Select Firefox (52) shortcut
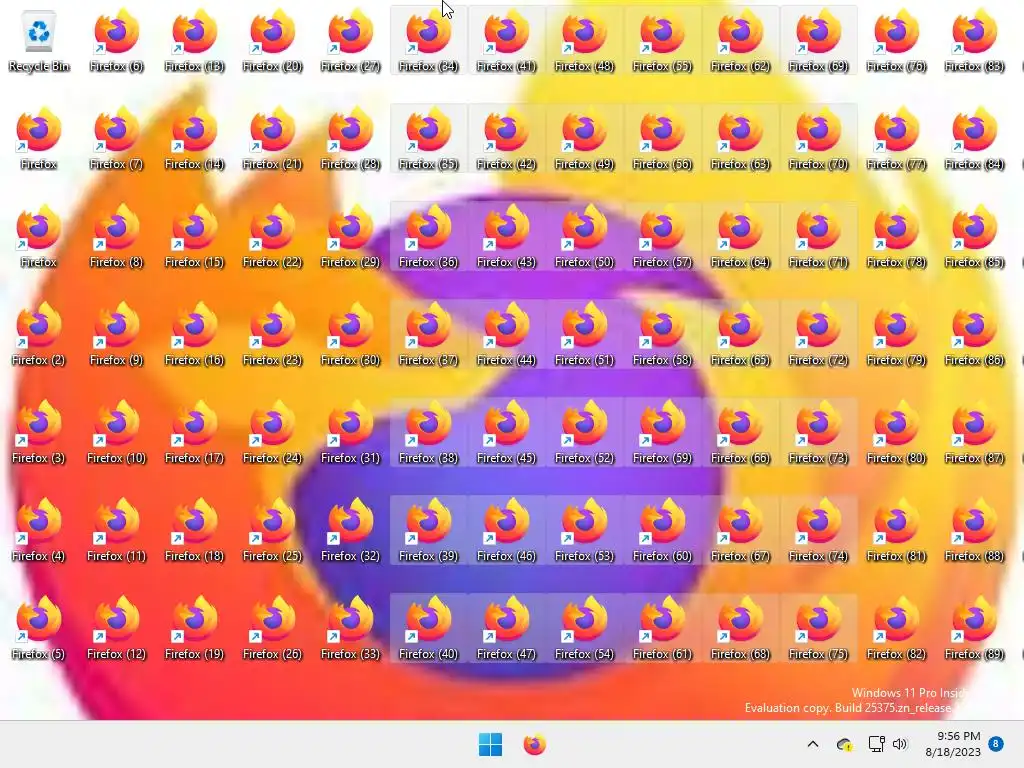Screen dimensions: 1024x768 click(x=584, y=432)
